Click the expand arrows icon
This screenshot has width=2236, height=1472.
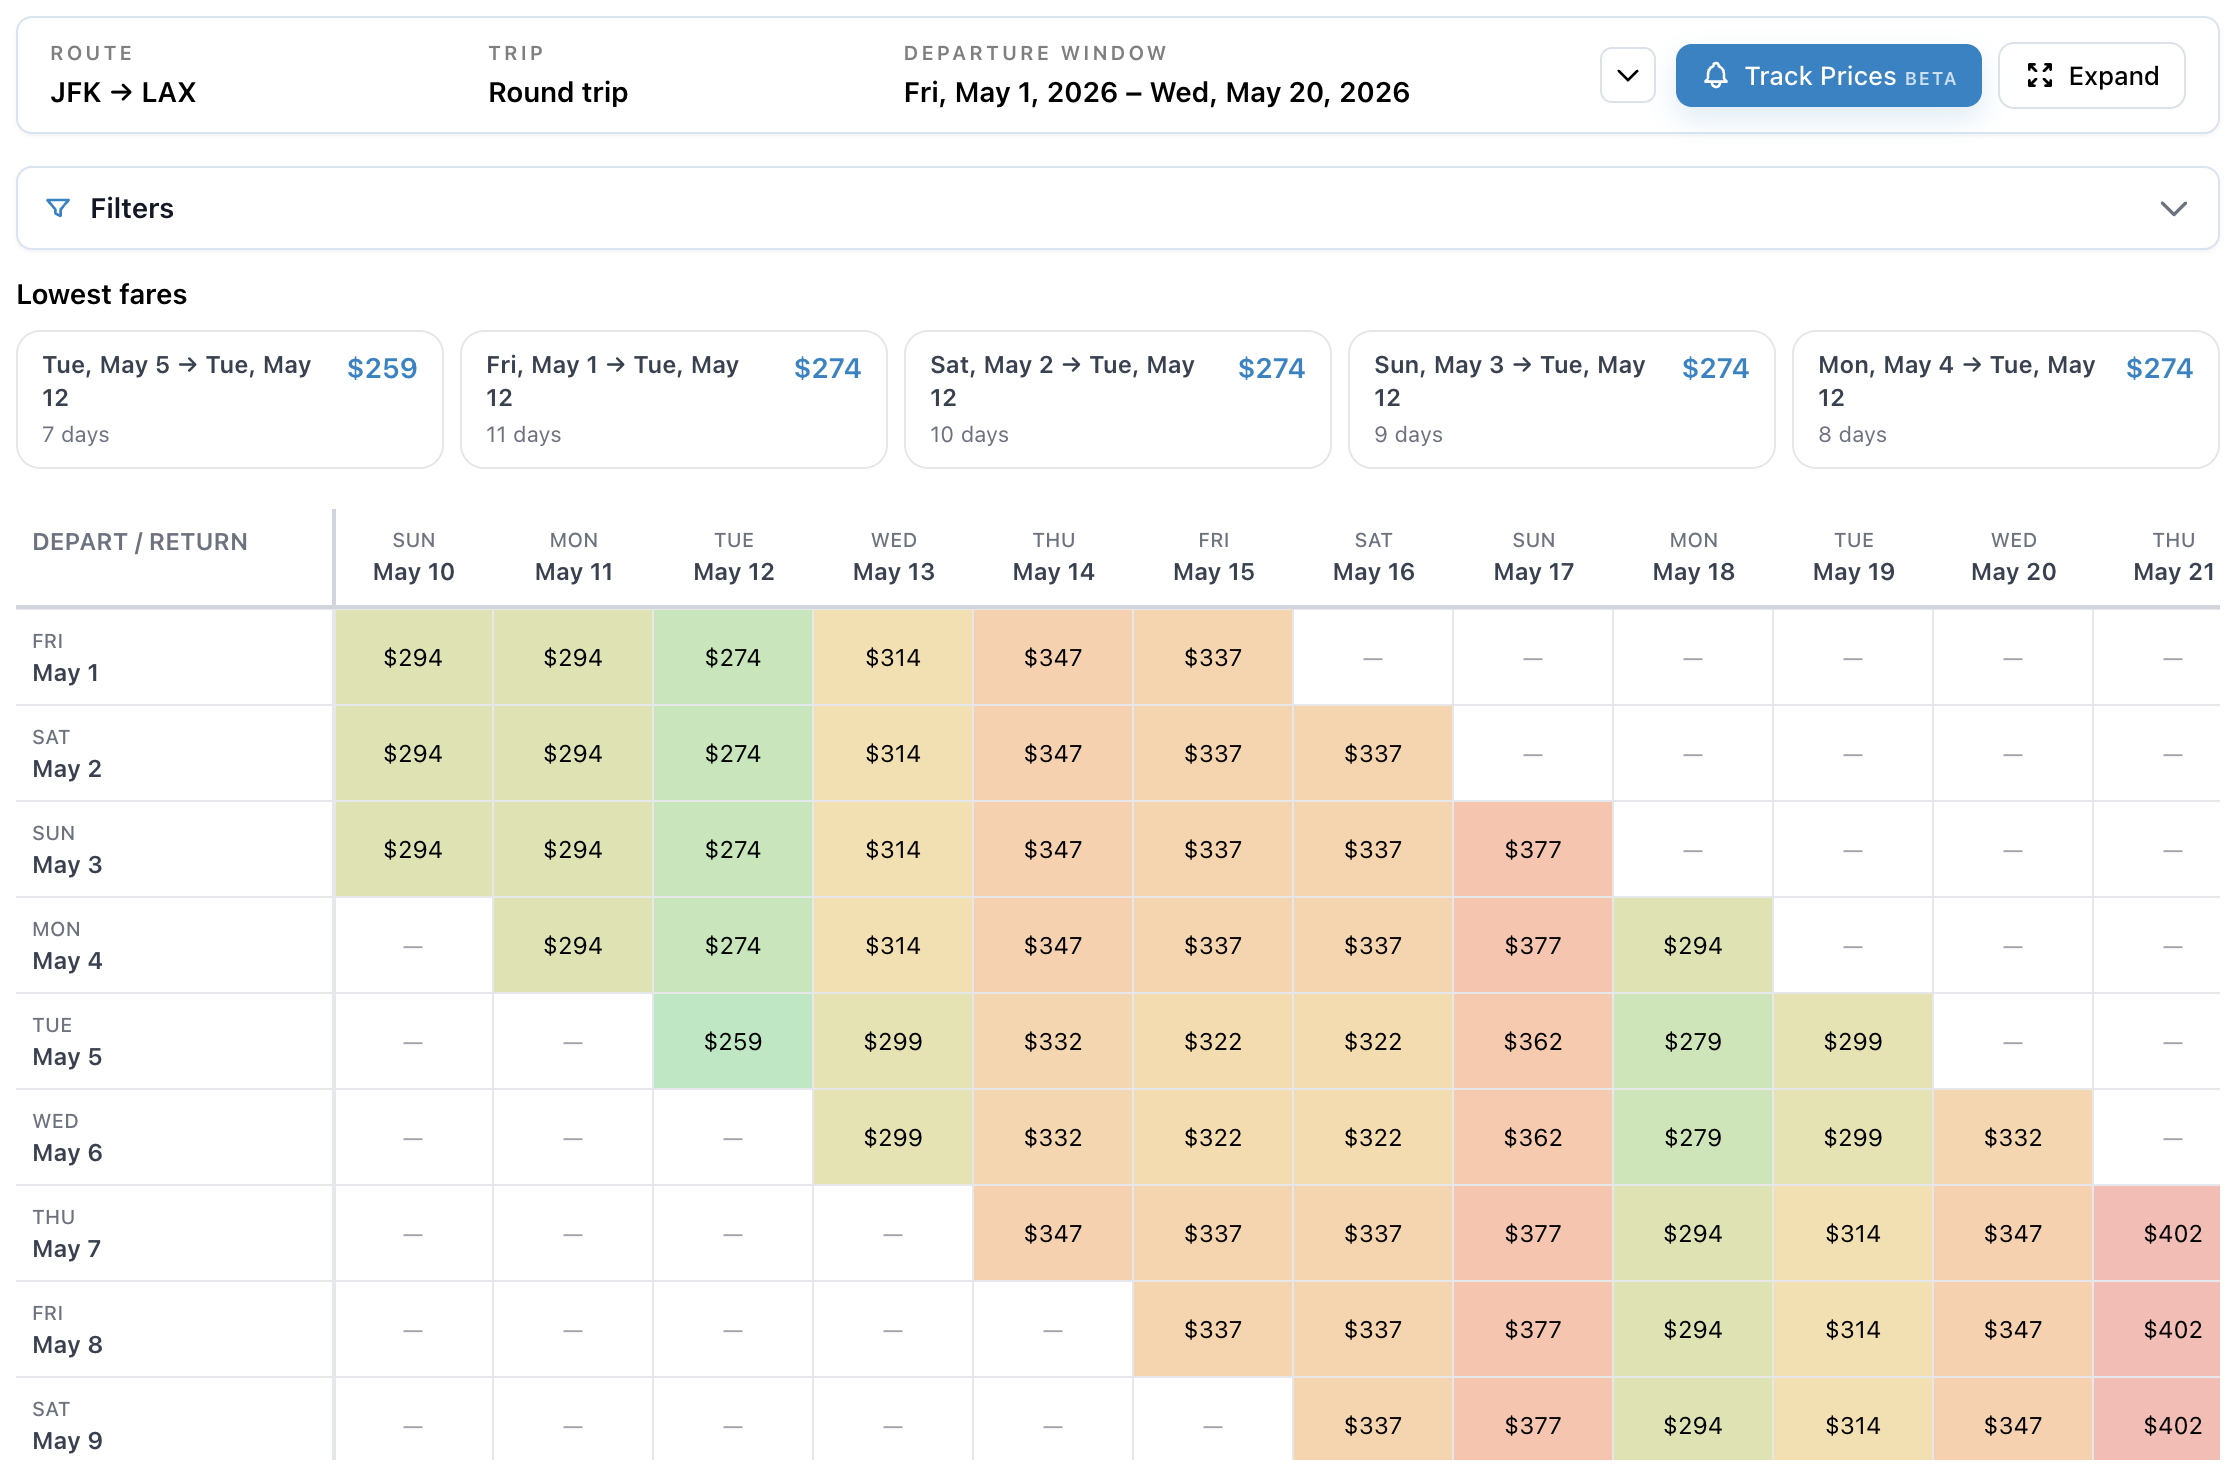coord(2039,76)
